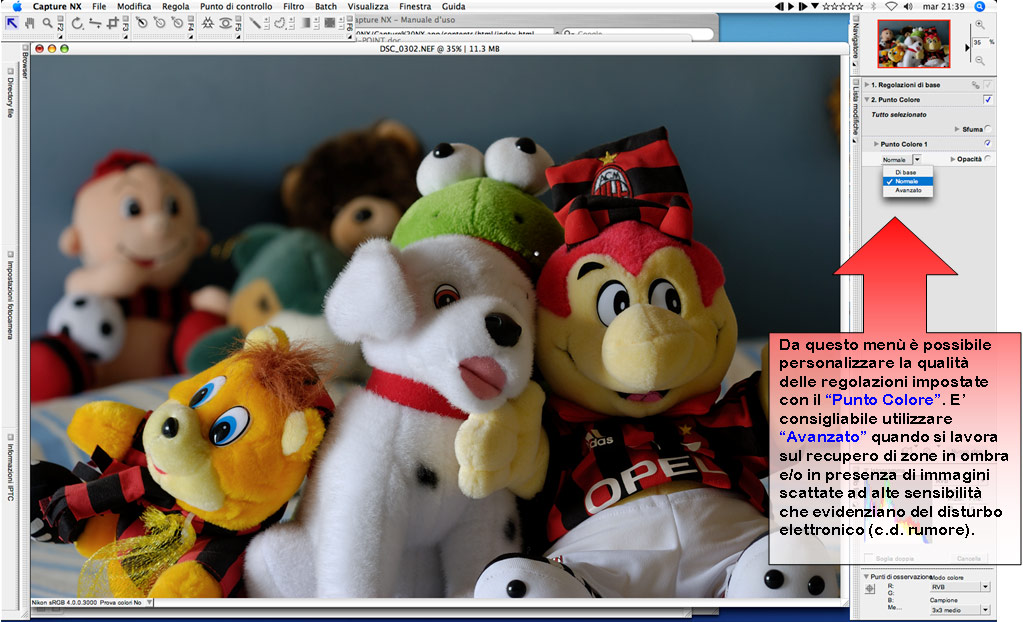Select the Gradient selection tool
This screenshot has width=1023, height=622.
click(305, 23)
